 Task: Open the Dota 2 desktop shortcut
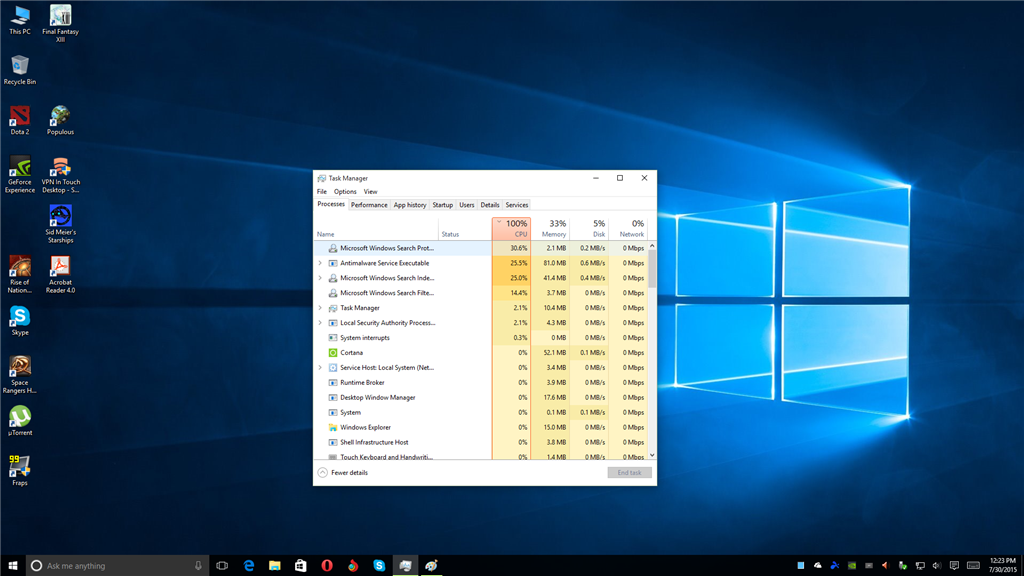(x=20, y=116)
